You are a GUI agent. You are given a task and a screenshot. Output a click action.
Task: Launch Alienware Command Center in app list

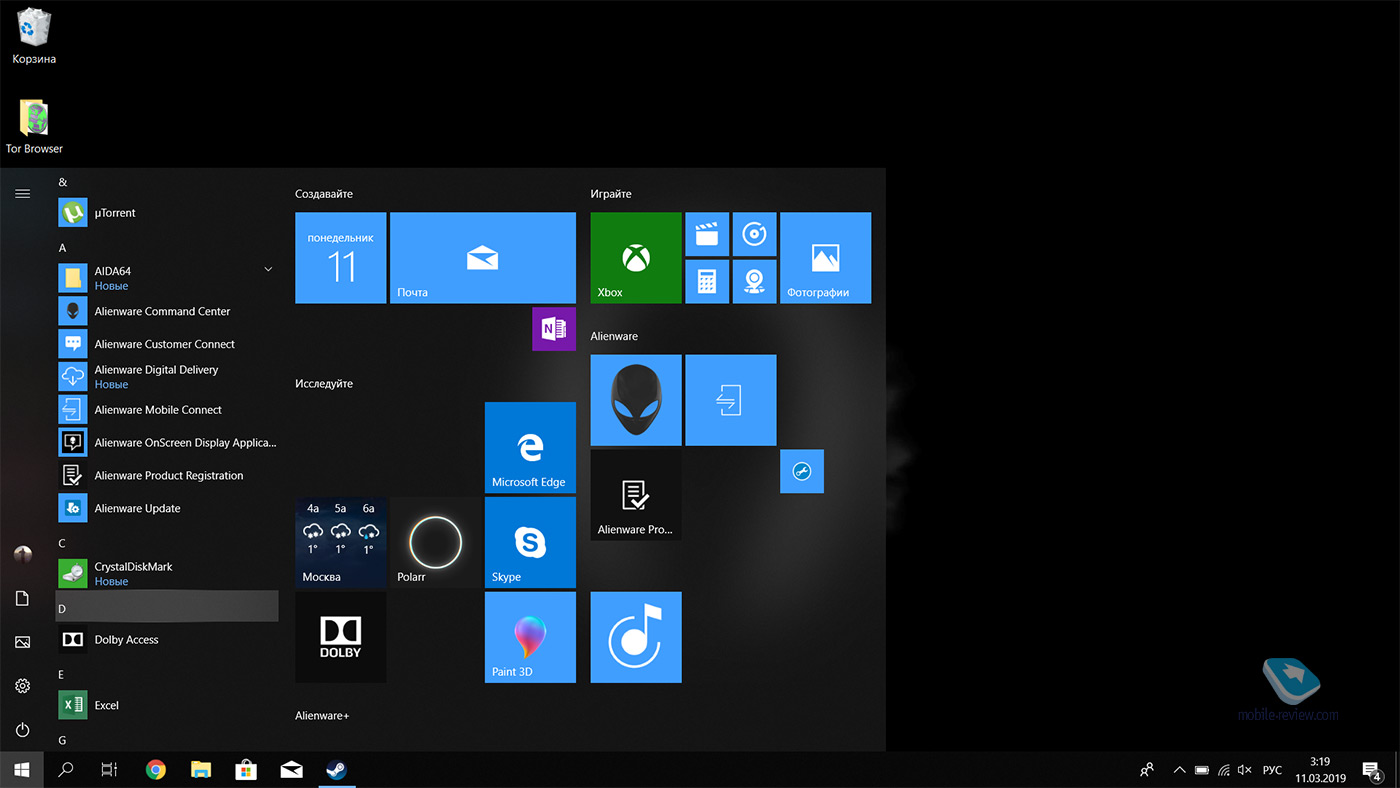click(x=167, y=311)
